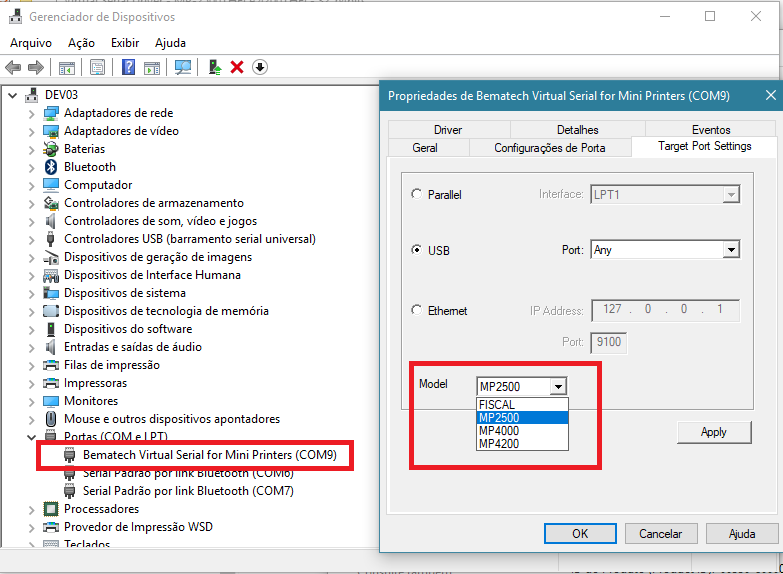Choose FISCAL in the Model list
Viewport: 783px width, 574px height.
click(x=522, y=405)
